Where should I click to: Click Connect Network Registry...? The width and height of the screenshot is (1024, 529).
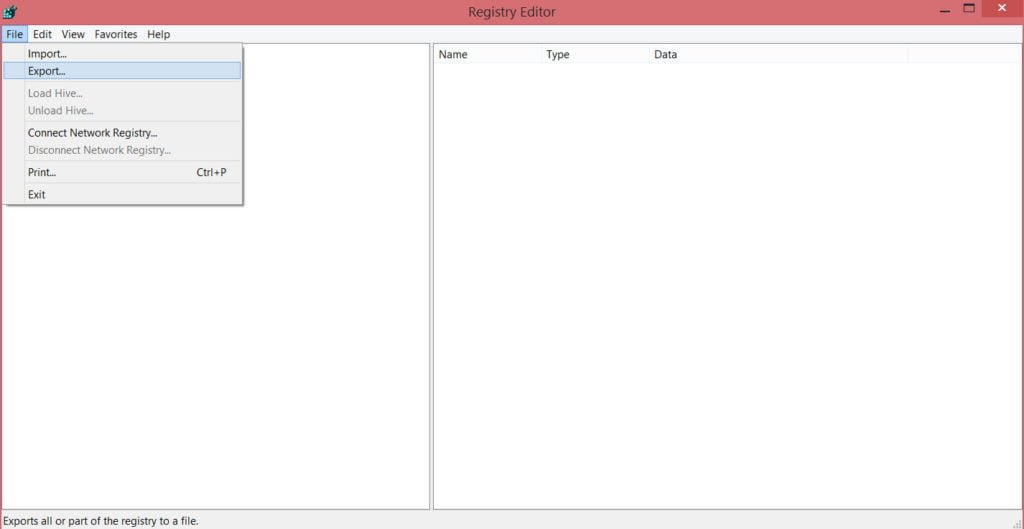tap(122, 133)
